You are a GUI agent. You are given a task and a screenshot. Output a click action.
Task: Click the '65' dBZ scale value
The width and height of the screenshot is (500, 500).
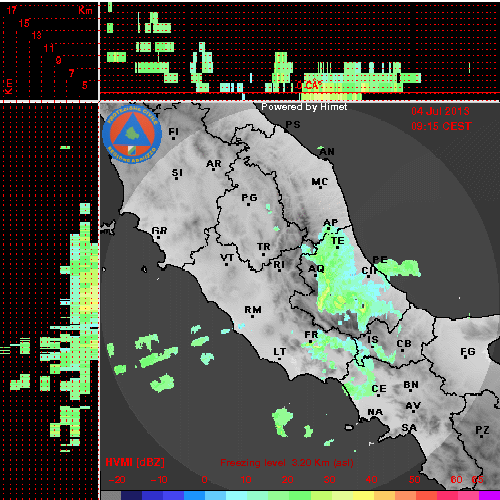pyautogui.click(x=477, y=480)
